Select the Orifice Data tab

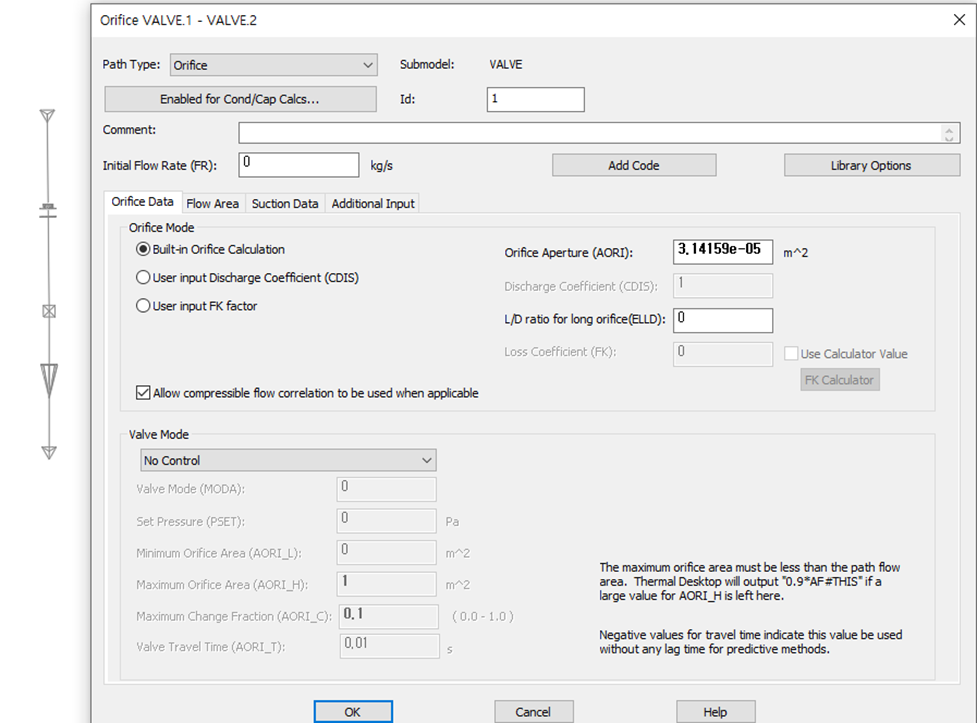pyautogui.click(x=143, y=202)
